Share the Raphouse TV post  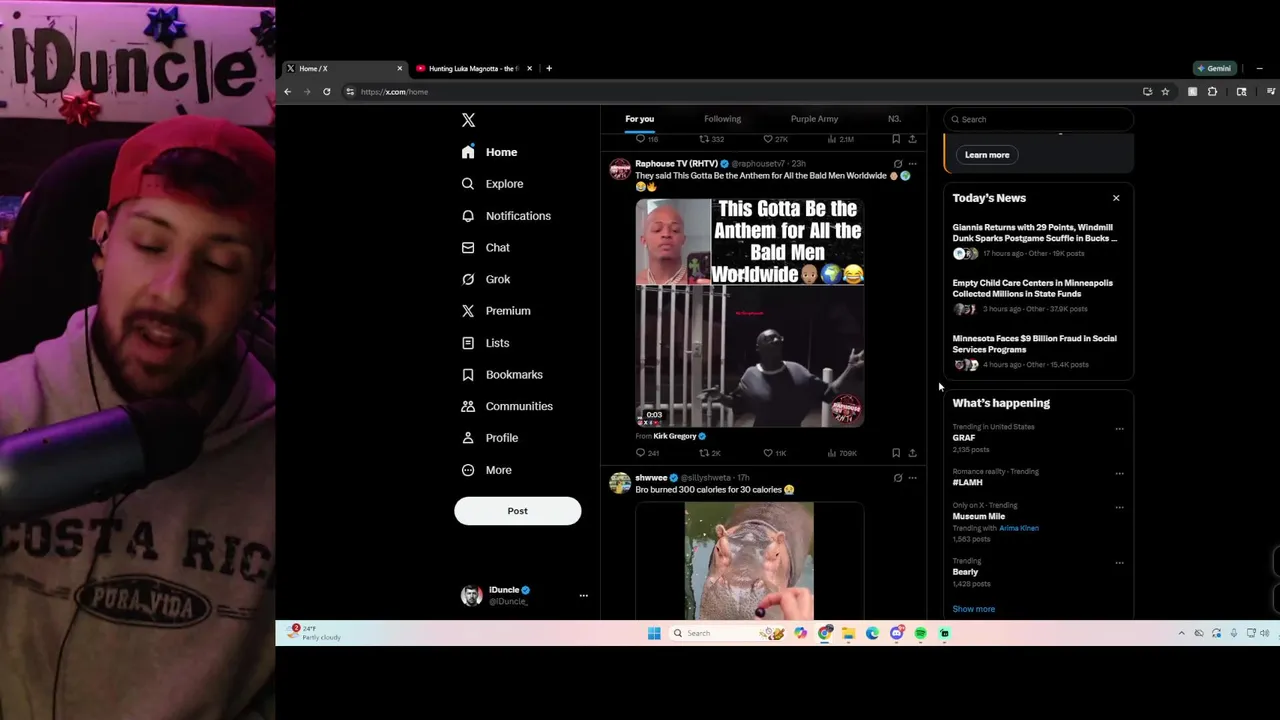912,453
